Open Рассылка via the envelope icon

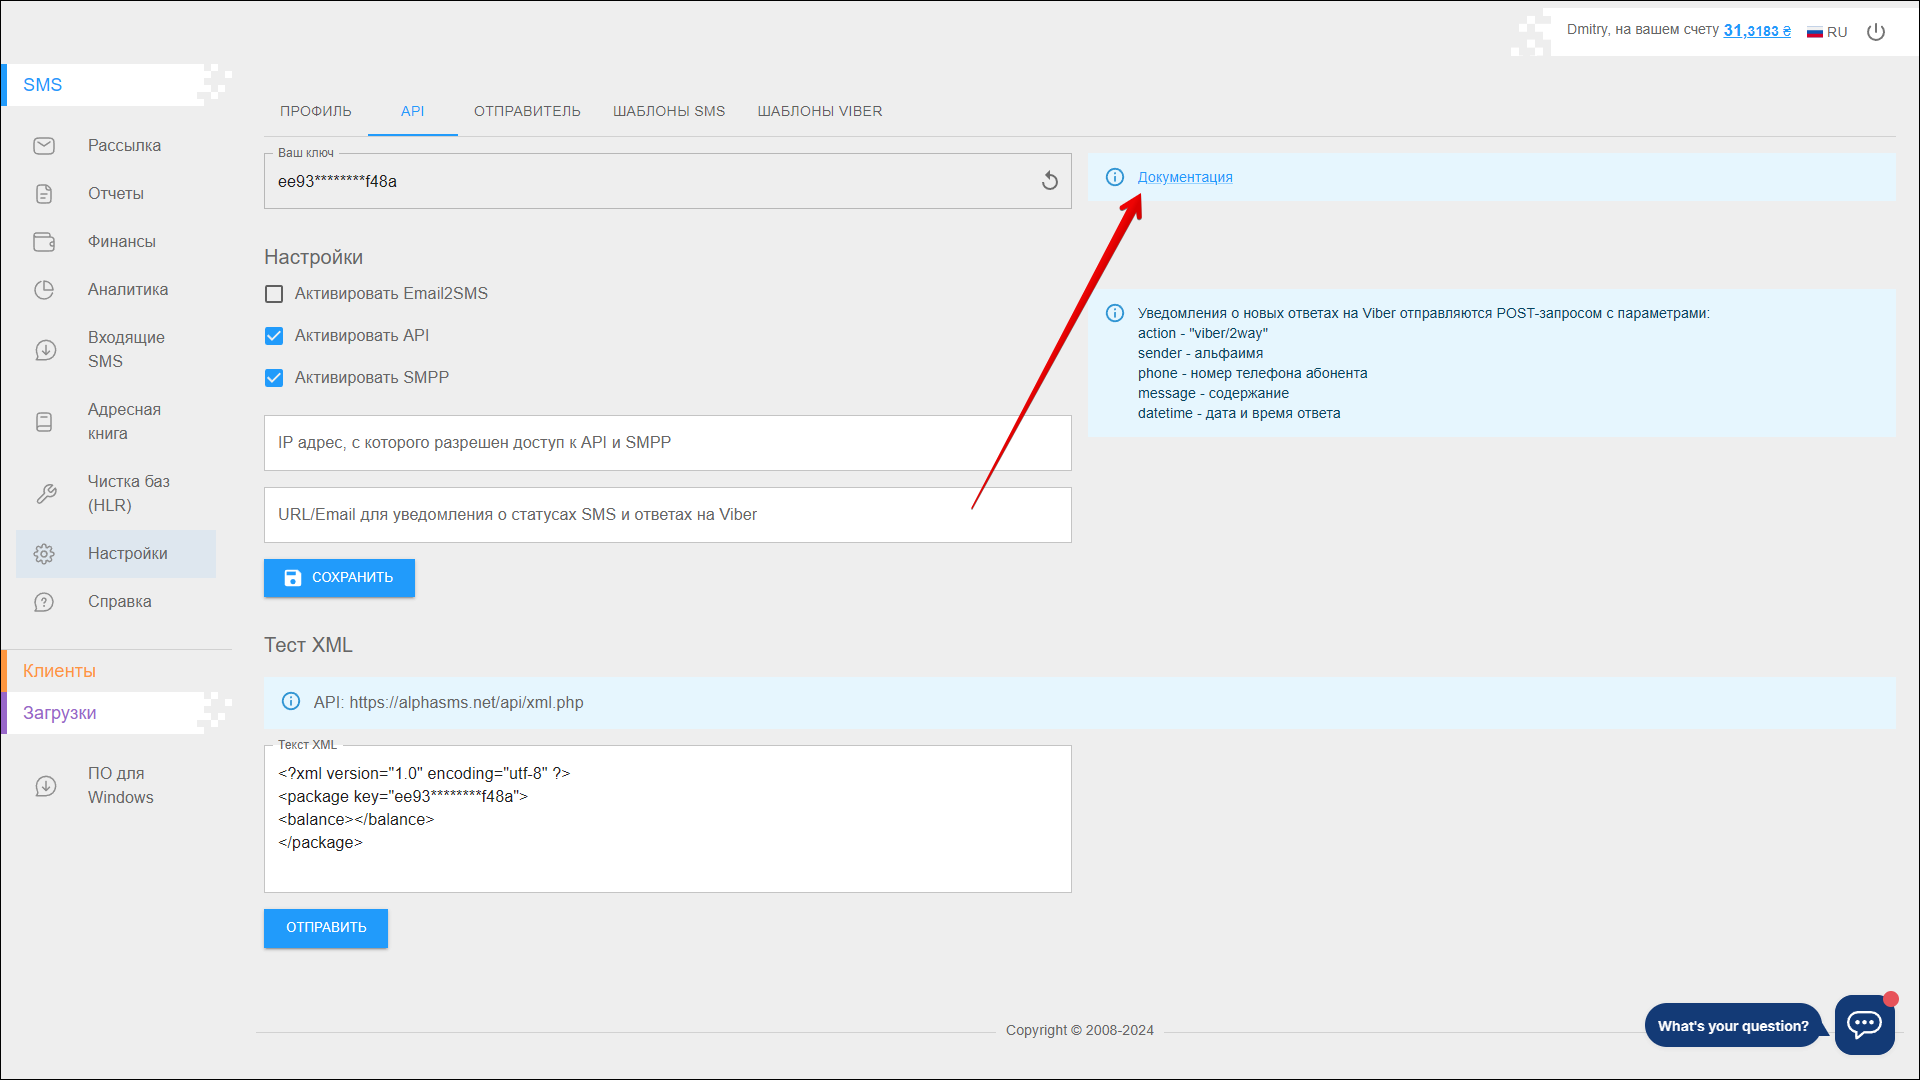pyautogui.click(x=44, y=146)
